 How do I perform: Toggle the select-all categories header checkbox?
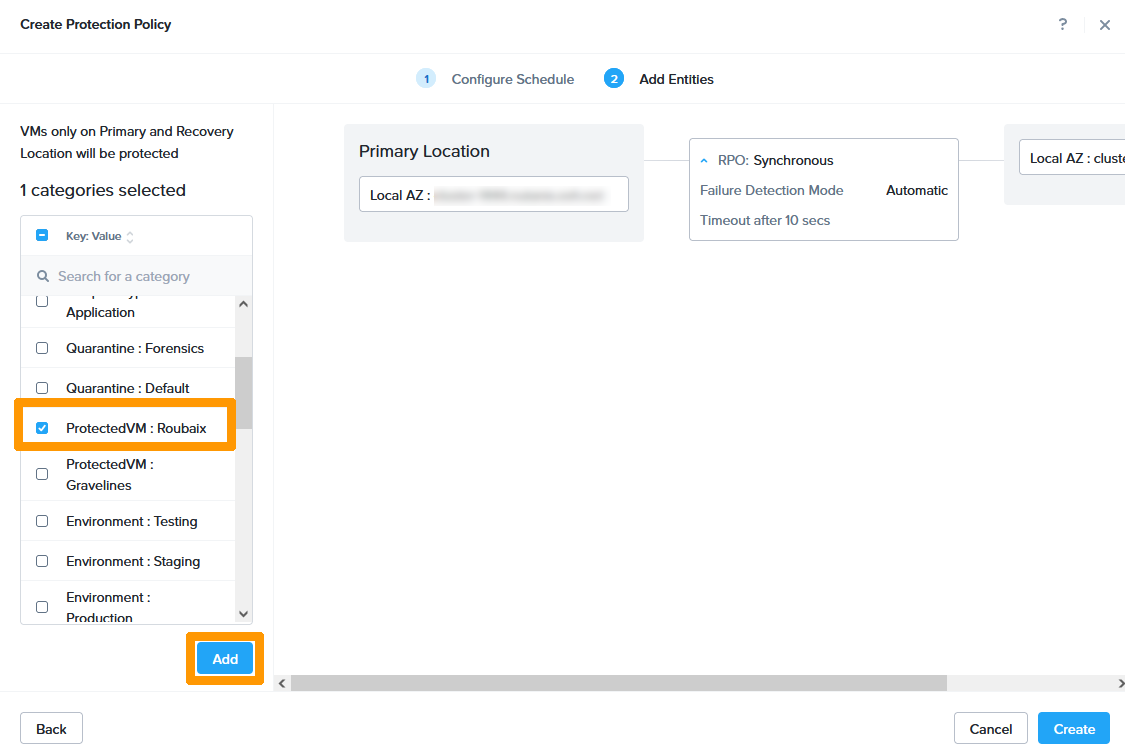coord(42,236)
